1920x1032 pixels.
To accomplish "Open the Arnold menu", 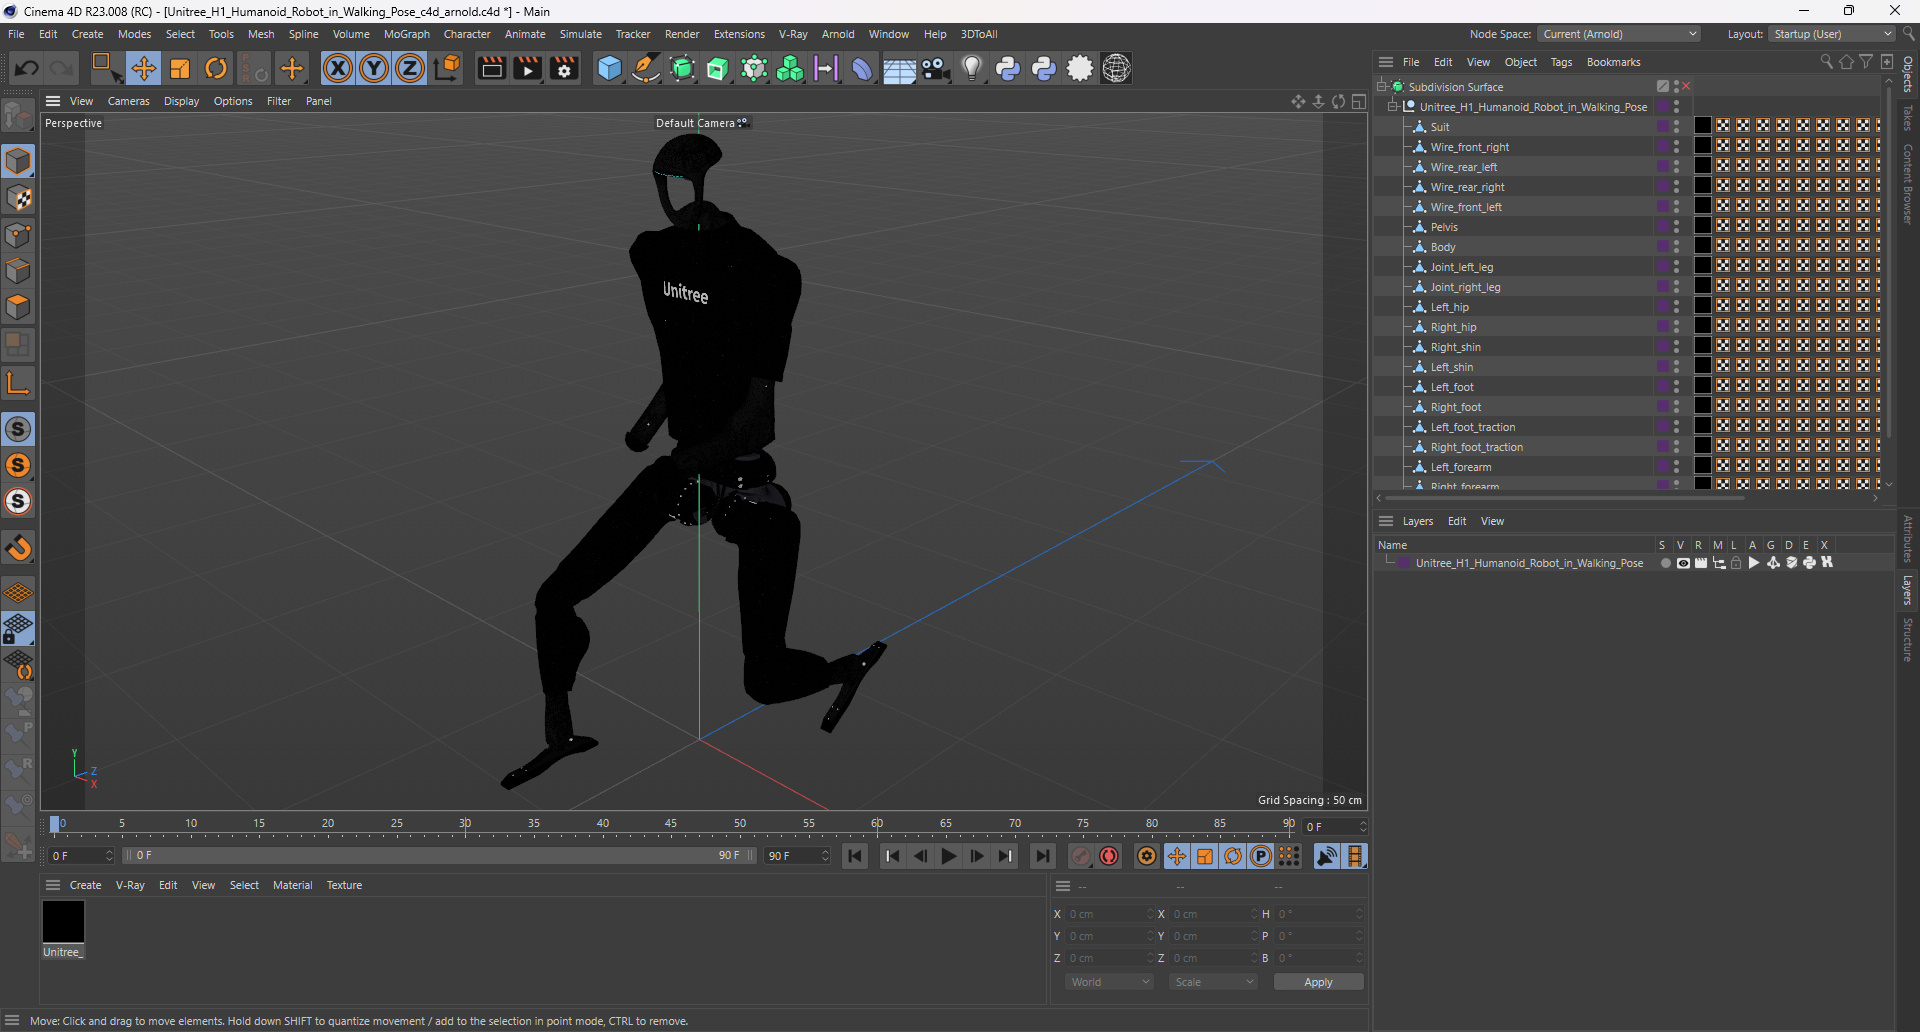I will [838, 34].
